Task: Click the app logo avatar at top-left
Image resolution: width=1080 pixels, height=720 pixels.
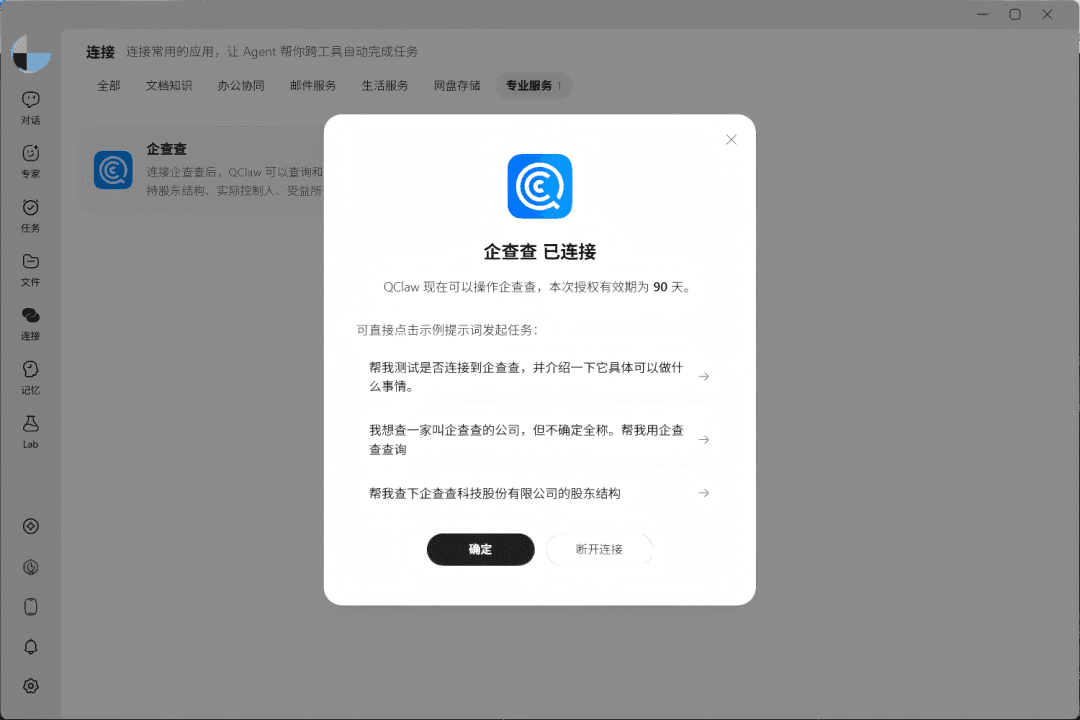Action: (x=31, y=53)
